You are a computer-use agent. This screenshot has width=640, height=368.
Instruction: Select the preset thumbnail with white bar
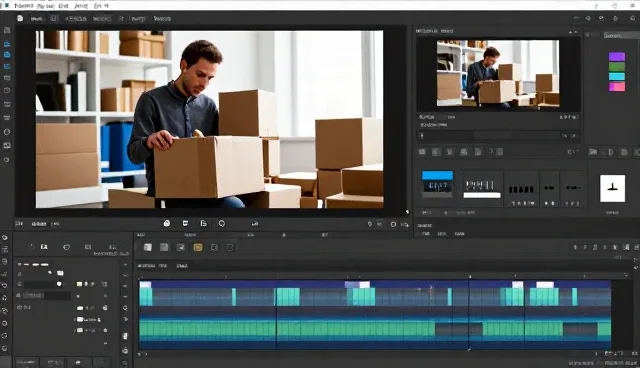click(x=482, y=189)
